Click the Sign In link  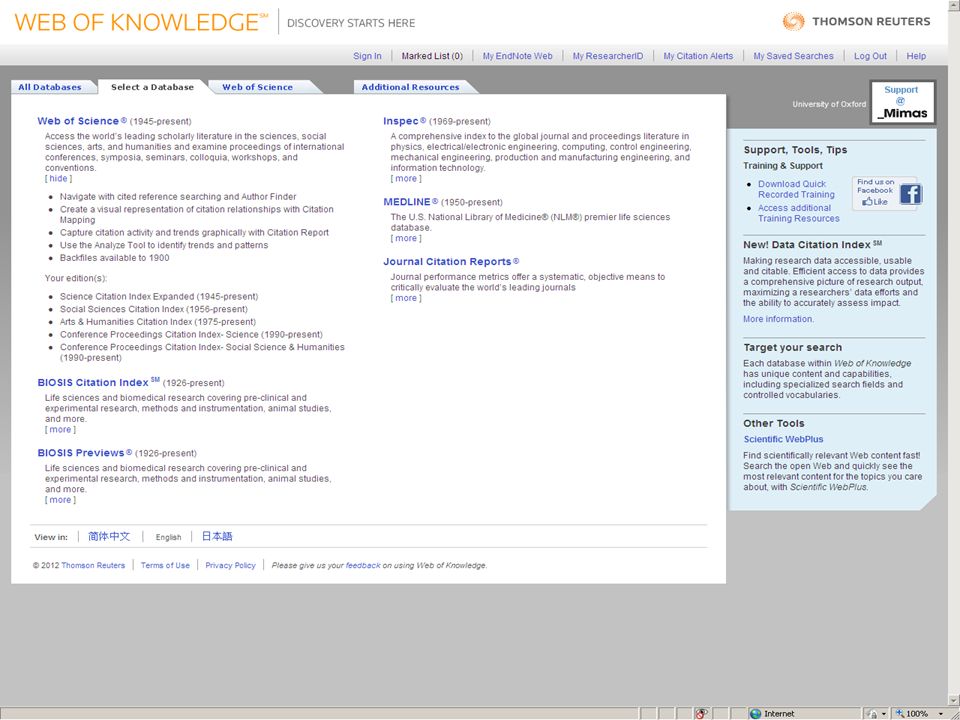click(367, 56)
